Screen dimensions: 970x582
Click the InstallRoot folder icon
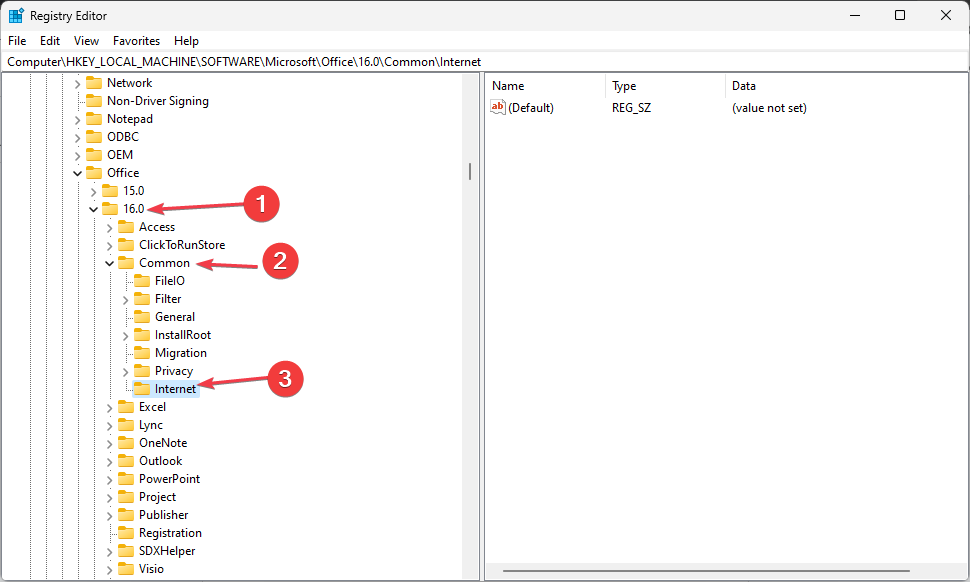[x=142, y=335]
